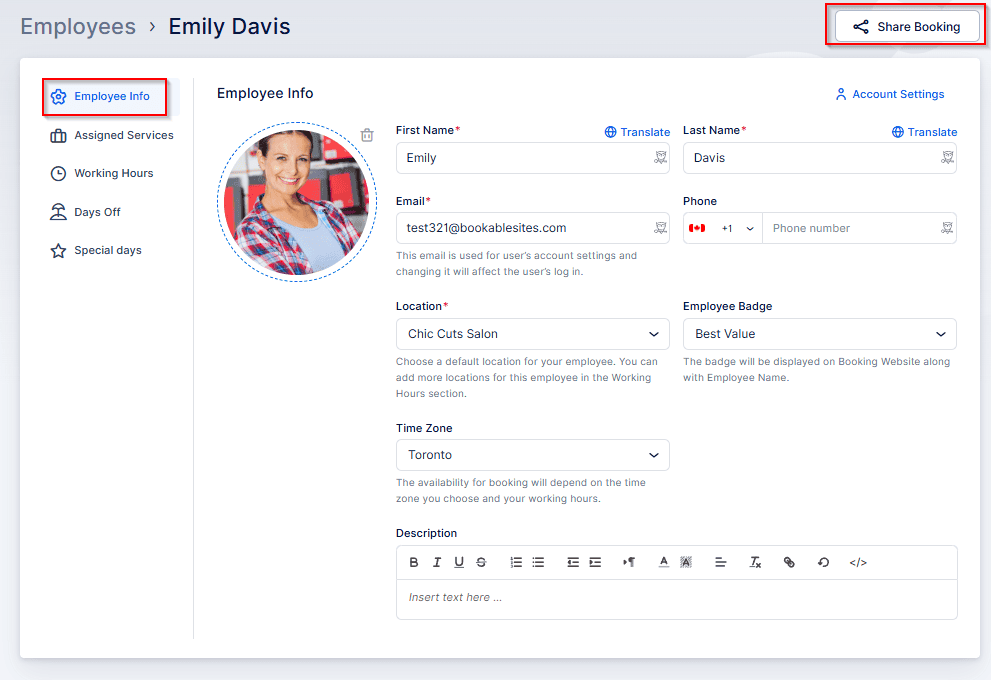This screenshot has height=680, width=991.
Task: Open Special days section
Action: tap(95, 251)
